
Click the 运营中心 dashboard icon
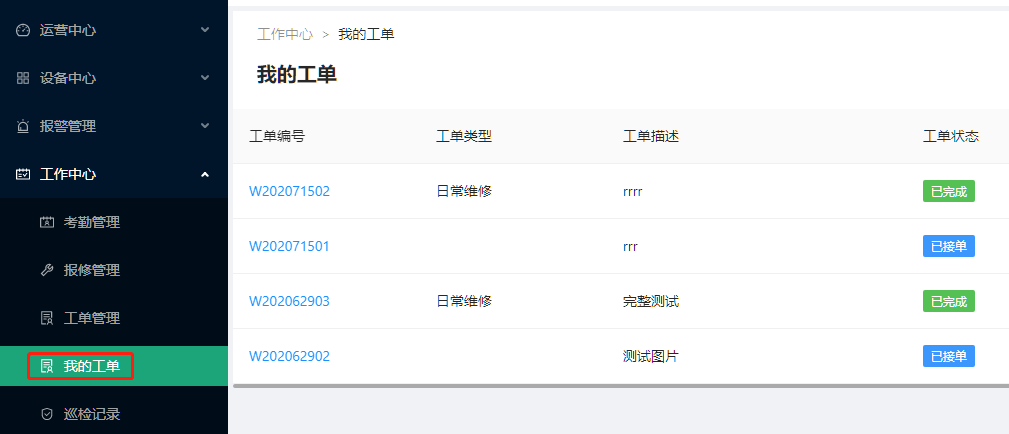[x=23, y=30]
